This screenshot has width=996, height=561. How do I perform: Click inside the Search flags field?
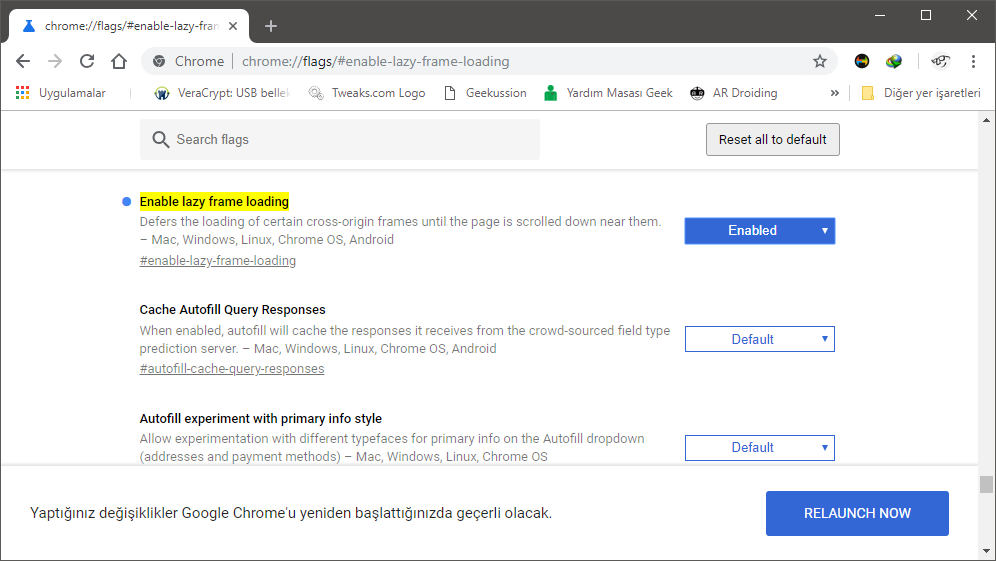click(x=340, y=140)
